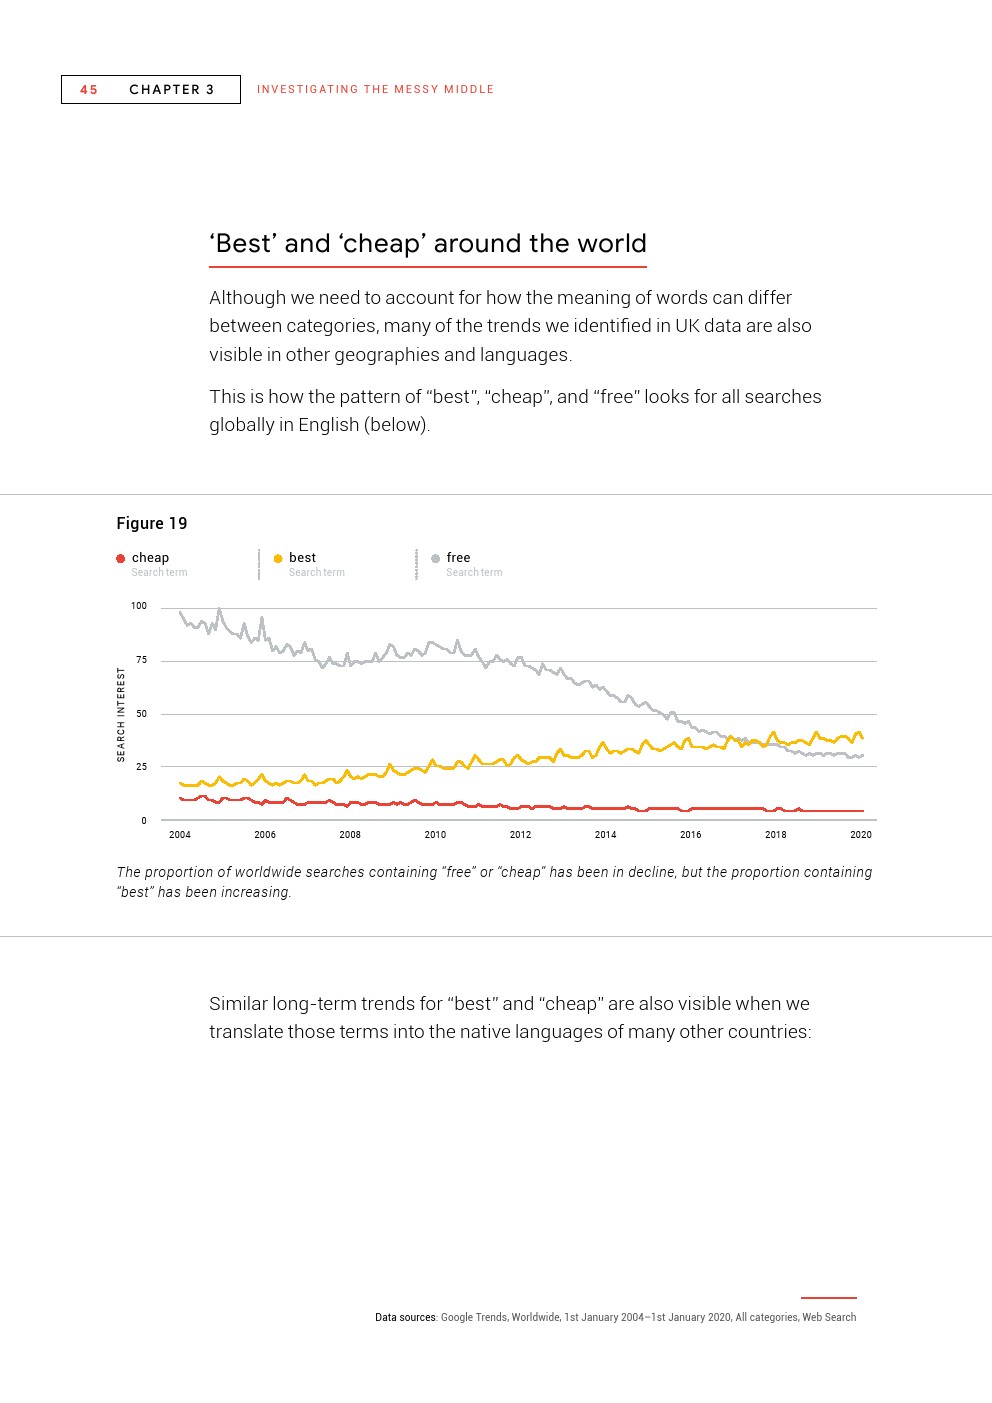The image size is (992, 1403).
Task: Click the red cheap legend dot
Action: tap(120, 559)
